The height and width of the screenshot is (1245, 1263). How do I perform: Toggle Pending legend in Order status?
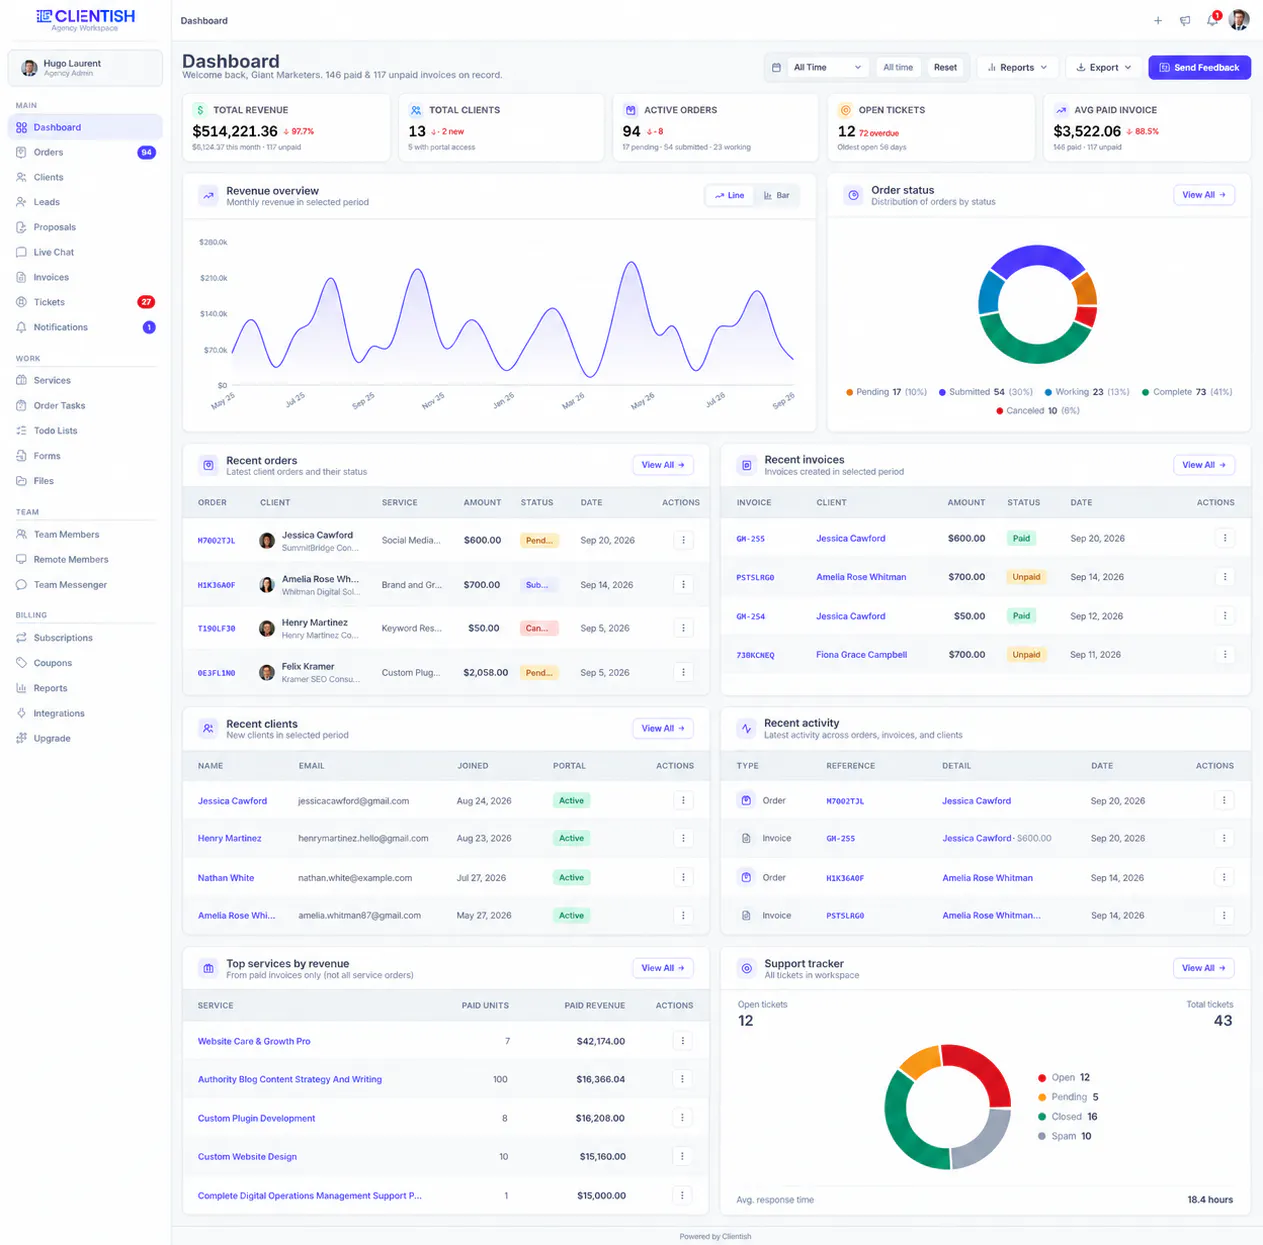pos(887,392)
